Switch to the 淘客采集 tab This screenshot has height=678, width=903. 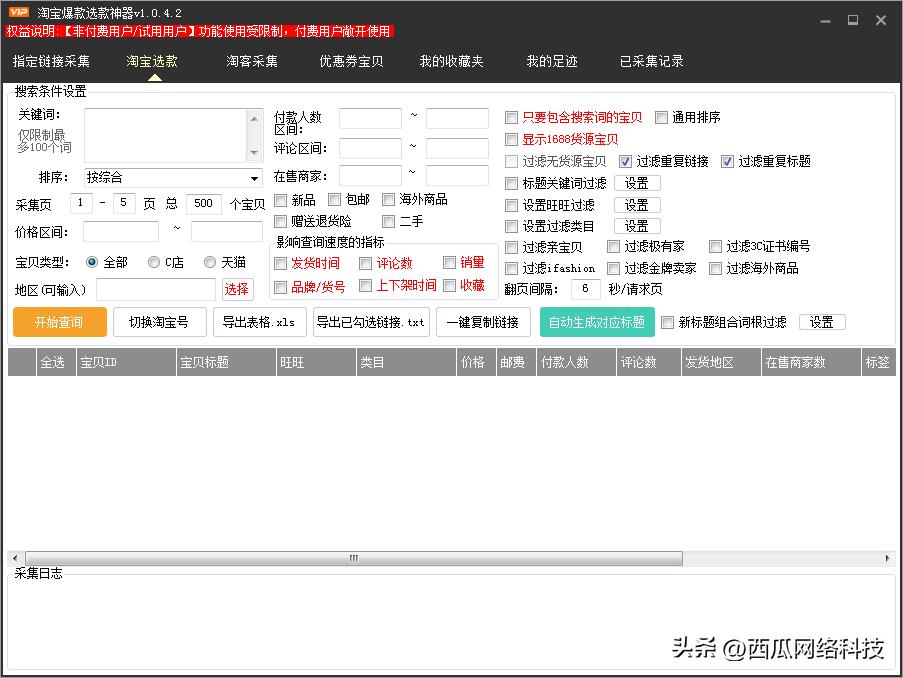[x=252, y=61]
